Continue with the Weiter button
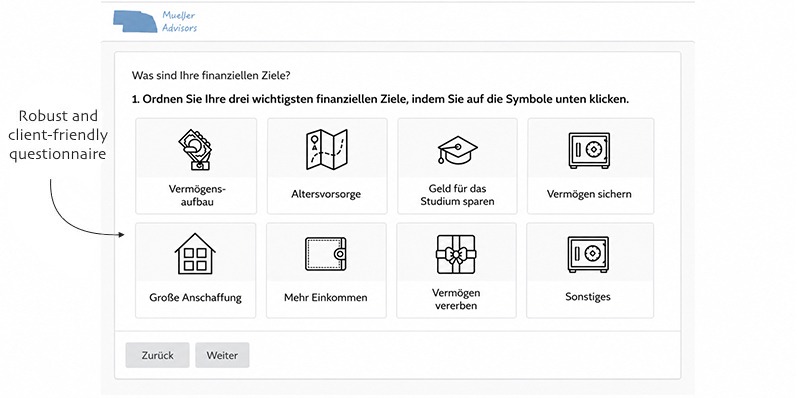 [222, 355]
